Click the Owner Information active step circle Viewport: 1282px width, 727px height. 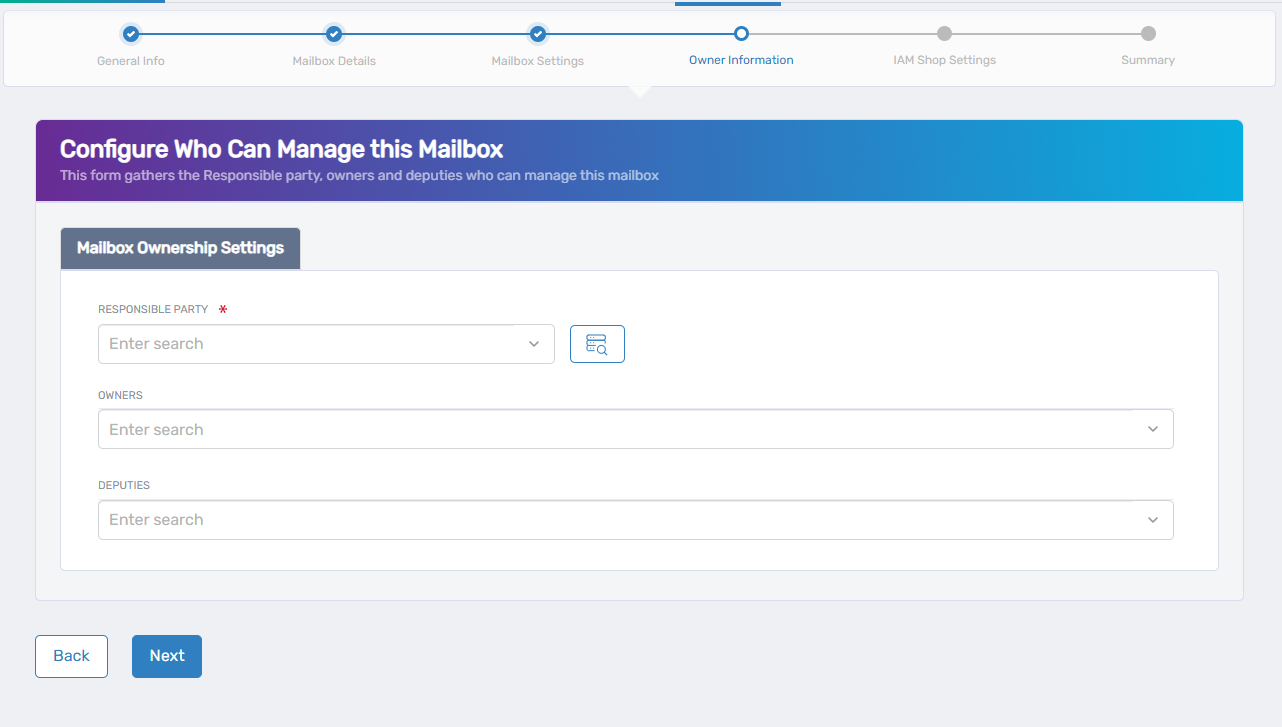[x=741, y=34]
